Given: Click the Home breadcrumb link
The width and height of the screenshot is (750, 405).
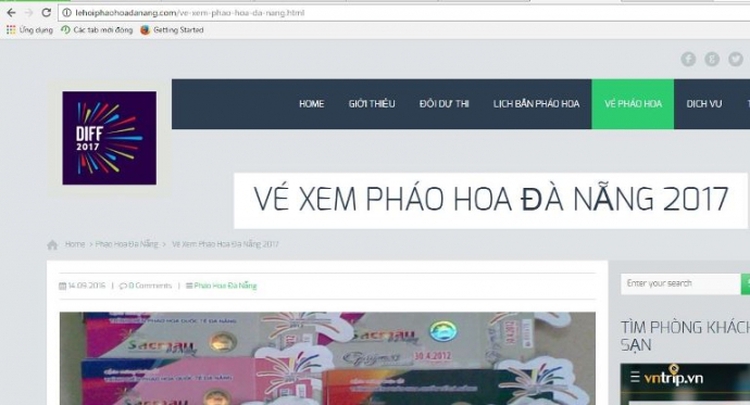Looking at the screenshot, I should click(x=75, y=244).
